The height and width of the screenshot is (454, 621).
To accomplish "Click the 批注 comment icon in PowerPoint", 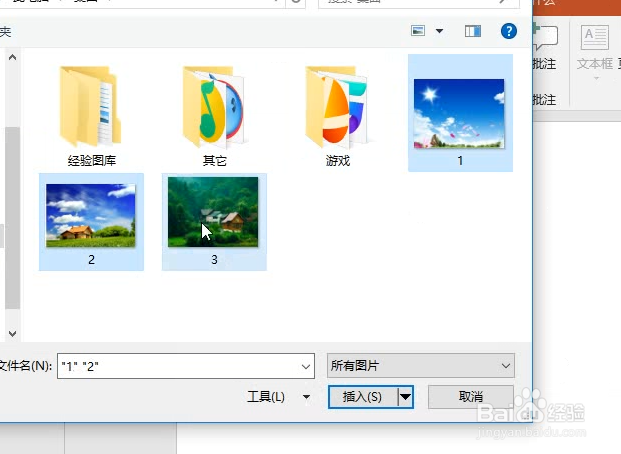I will pyautogui.click(x=545, y=37).
